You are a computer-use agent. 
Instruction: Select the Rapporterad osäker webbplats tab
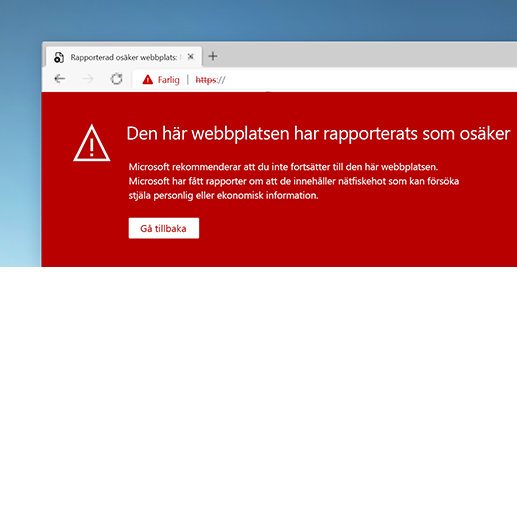(124, 57)
